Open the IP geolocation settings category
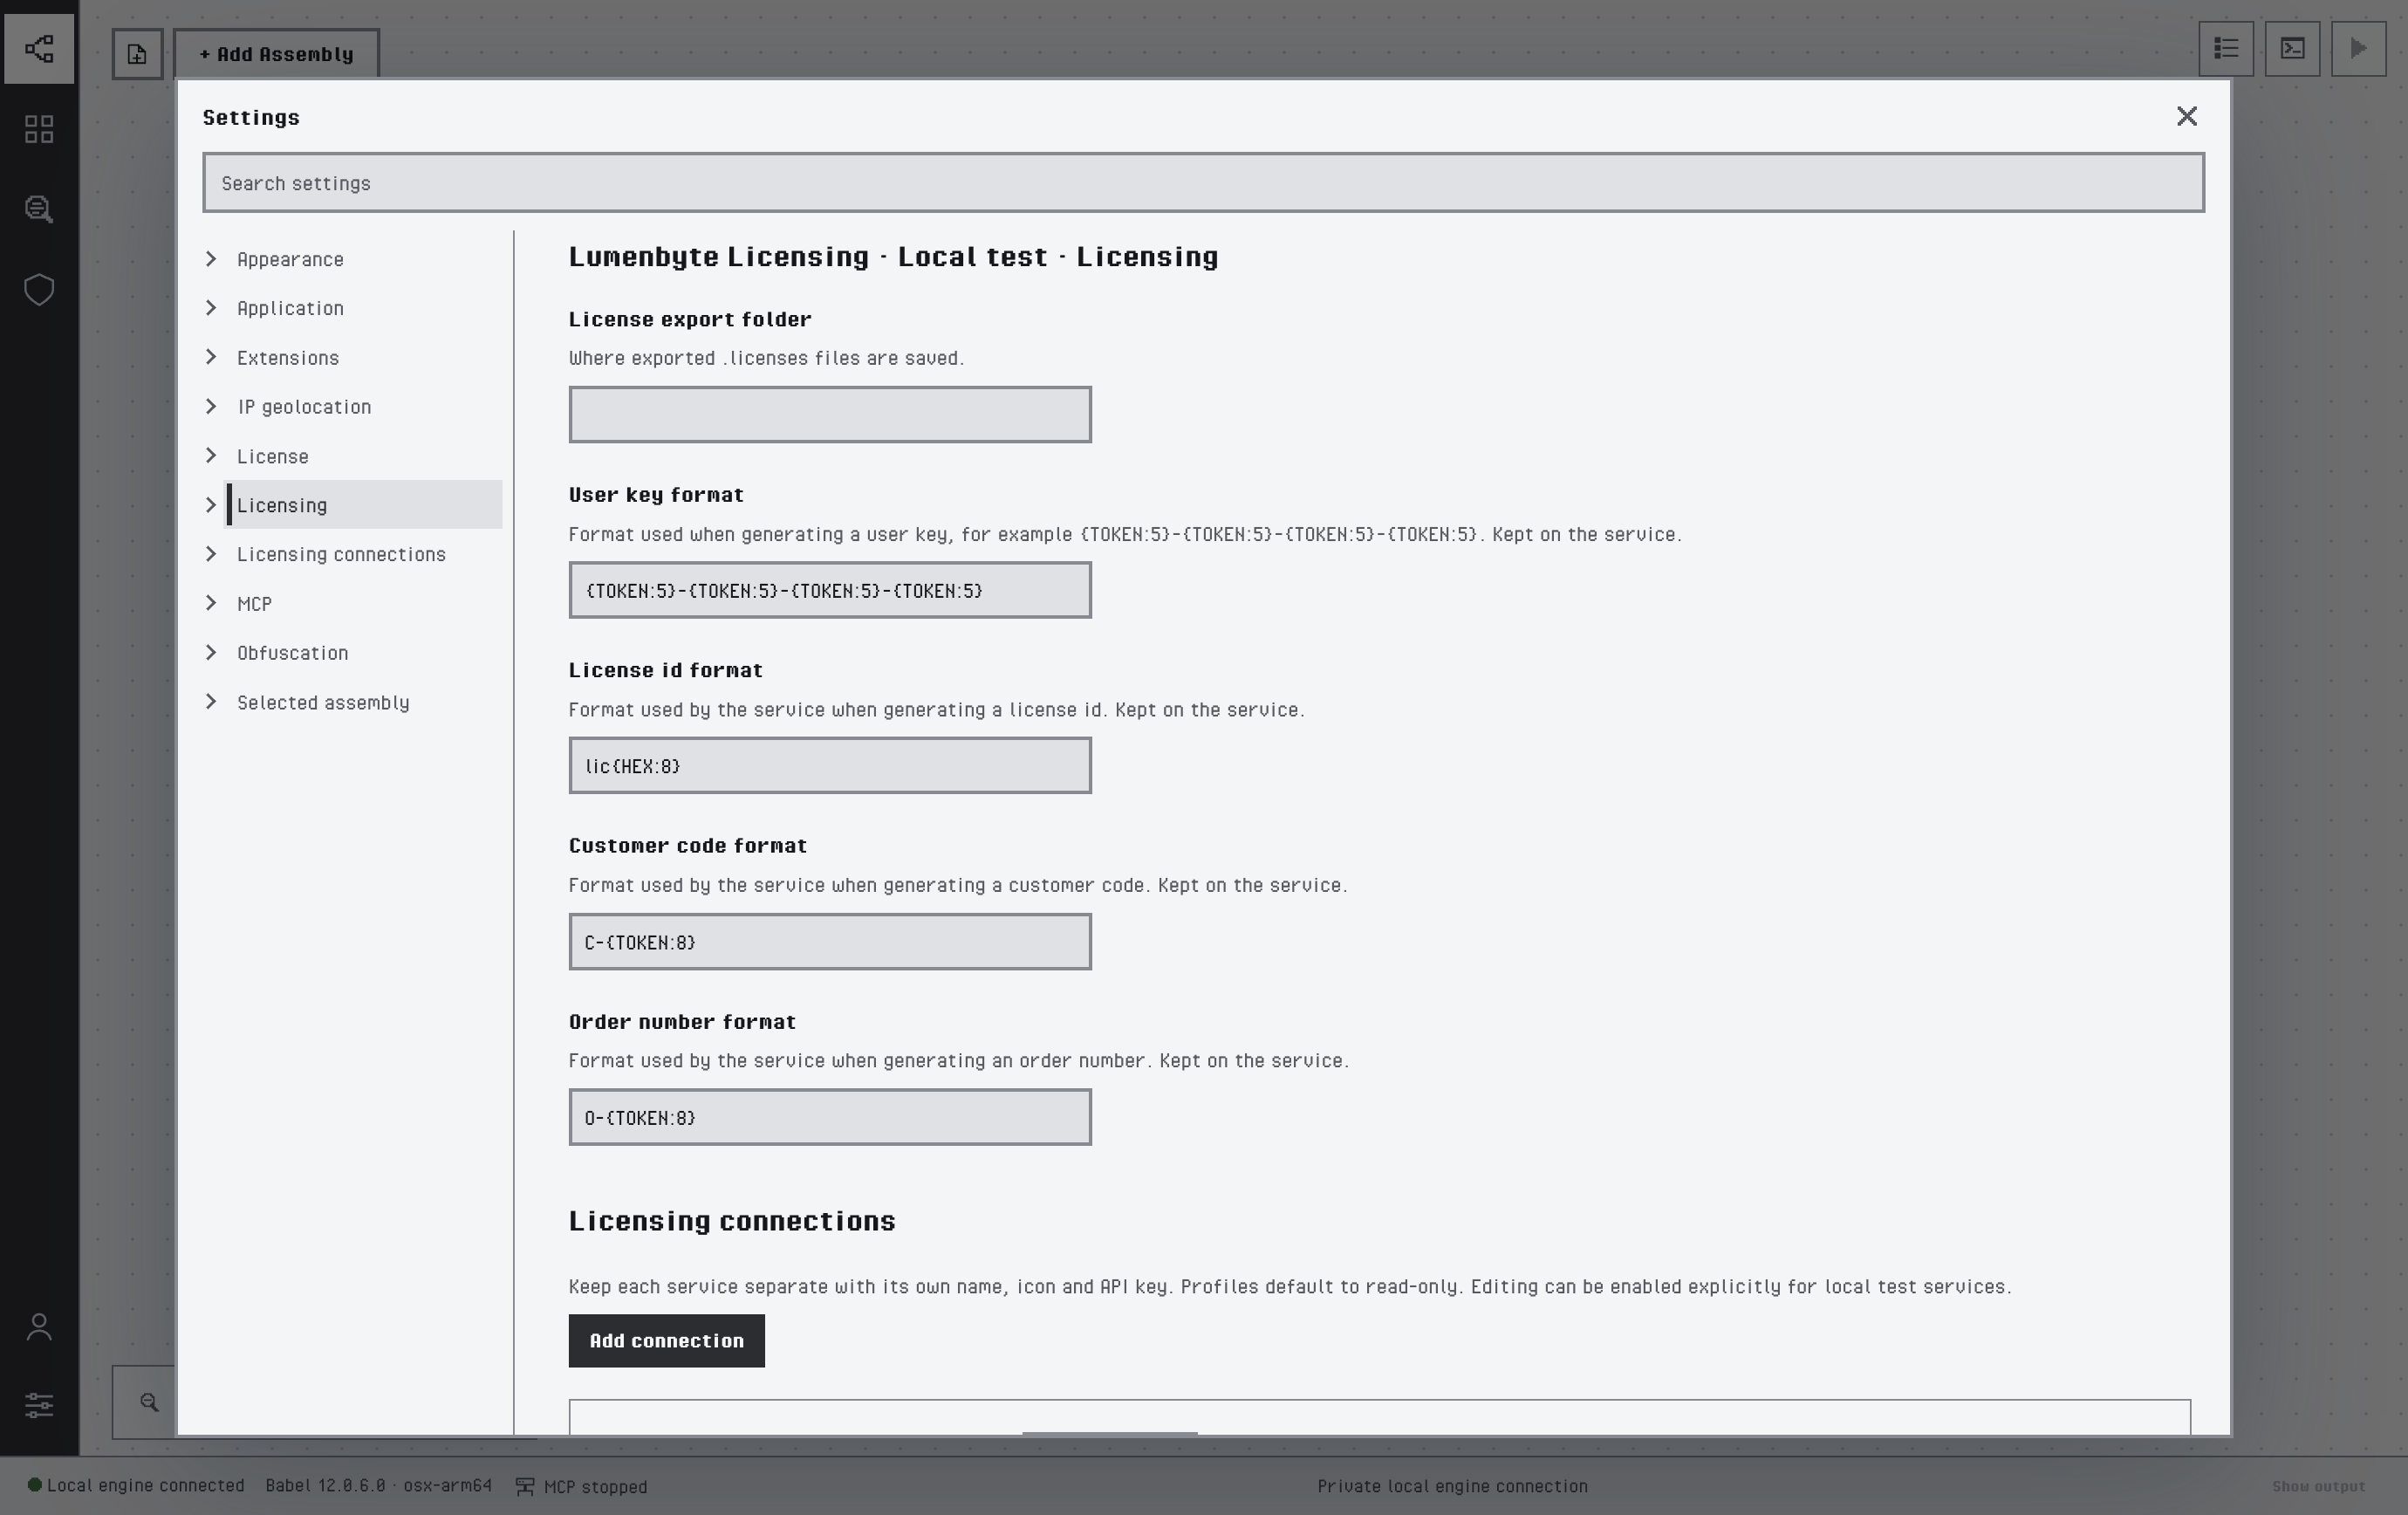The image size is (2408, 1515). (x=304, y=406)
